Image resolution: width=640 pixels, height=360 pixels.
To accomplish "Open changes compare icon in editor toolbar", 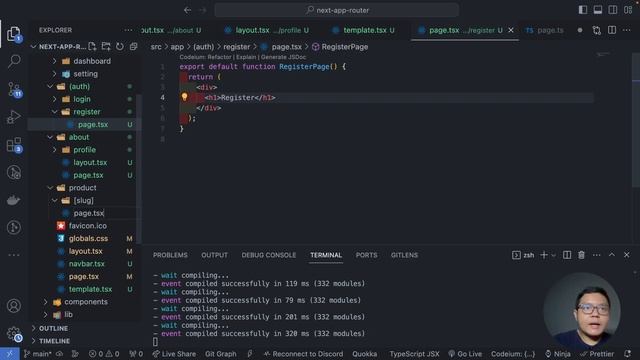I will [597, 30].
